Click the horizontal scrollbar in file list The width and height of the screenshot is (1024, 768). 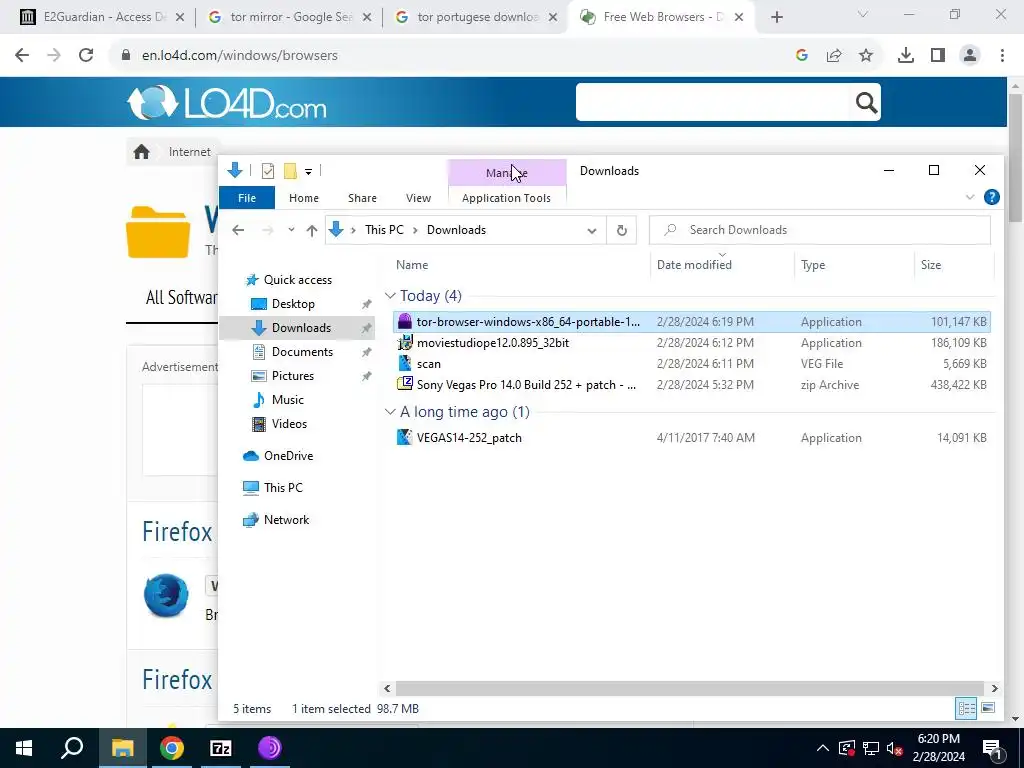click(690, 688)
